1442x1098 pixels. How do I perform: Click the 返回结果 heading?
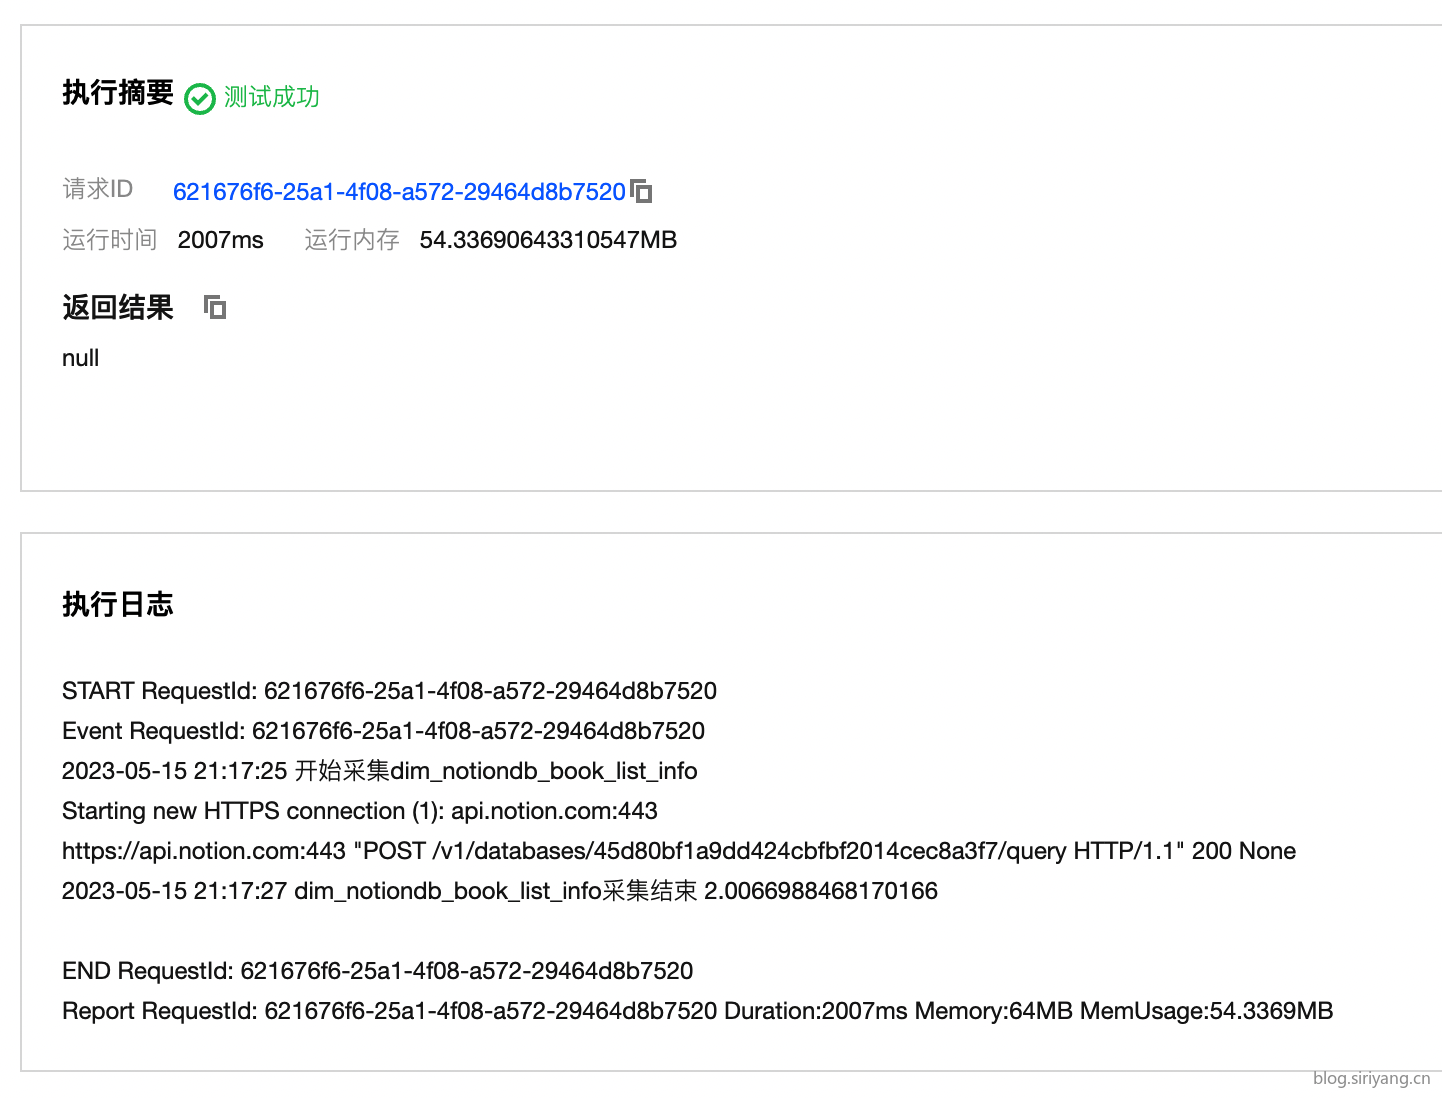[x=118, y=307]
